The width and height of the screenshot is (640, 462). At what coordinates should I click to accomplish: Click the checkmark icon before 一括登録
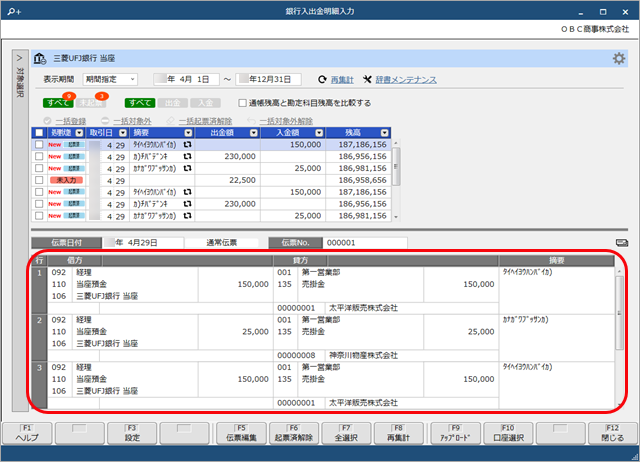(x=47, y=121)
